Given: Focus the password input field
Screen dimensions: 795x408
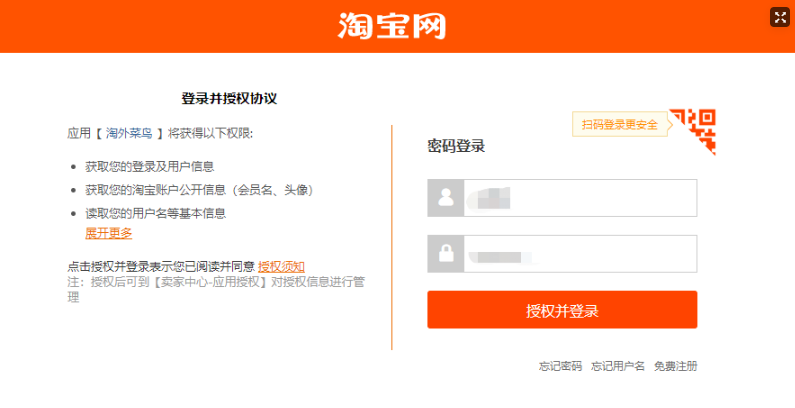Looking at the screenshot, I should pos(580,253).
